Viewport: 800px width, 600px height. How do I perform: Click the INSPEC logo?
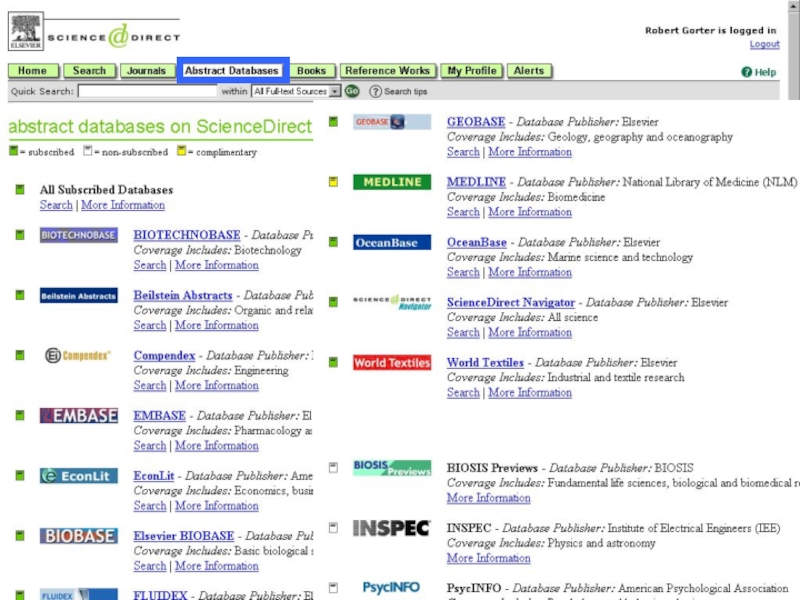(392, 528)
